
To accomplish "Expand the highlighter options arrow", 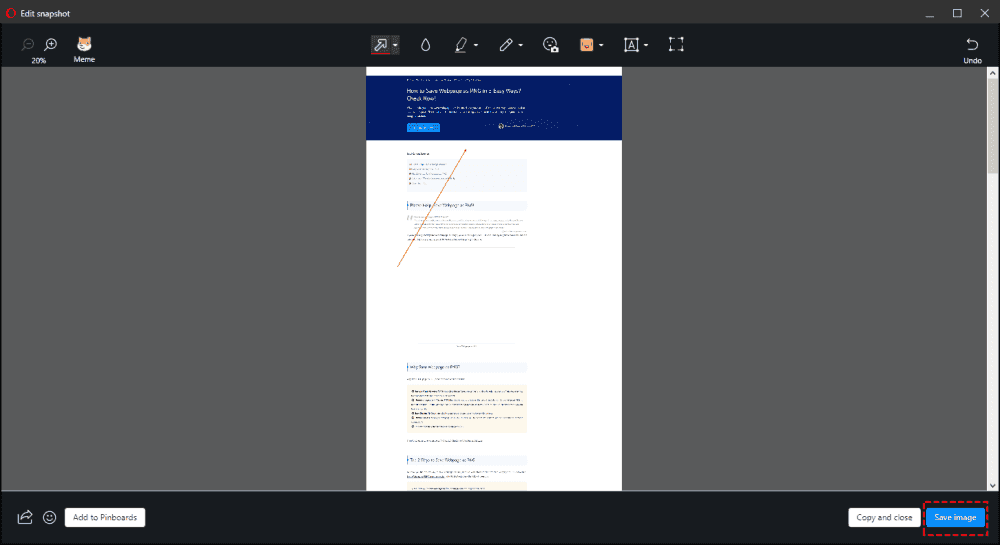I will (x=476, y=45).
